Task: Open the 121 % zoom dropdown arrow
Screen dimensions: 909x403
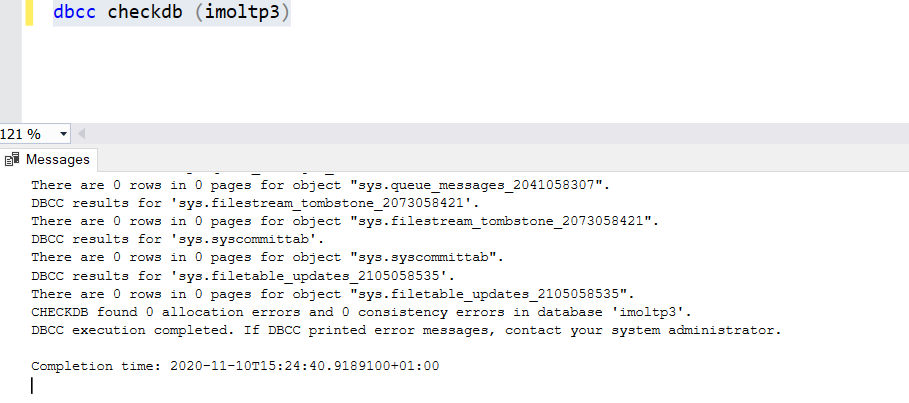Action: (x=65, y=134)
